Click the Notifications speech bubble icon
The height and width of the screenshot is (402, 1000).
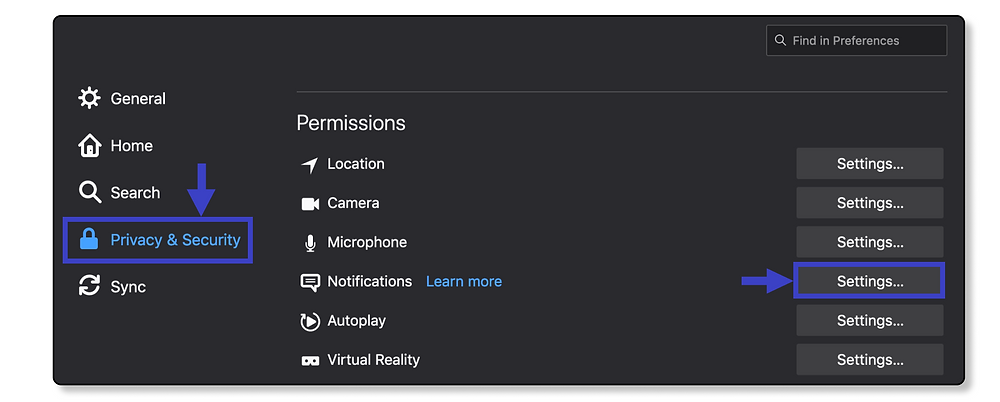310,282
